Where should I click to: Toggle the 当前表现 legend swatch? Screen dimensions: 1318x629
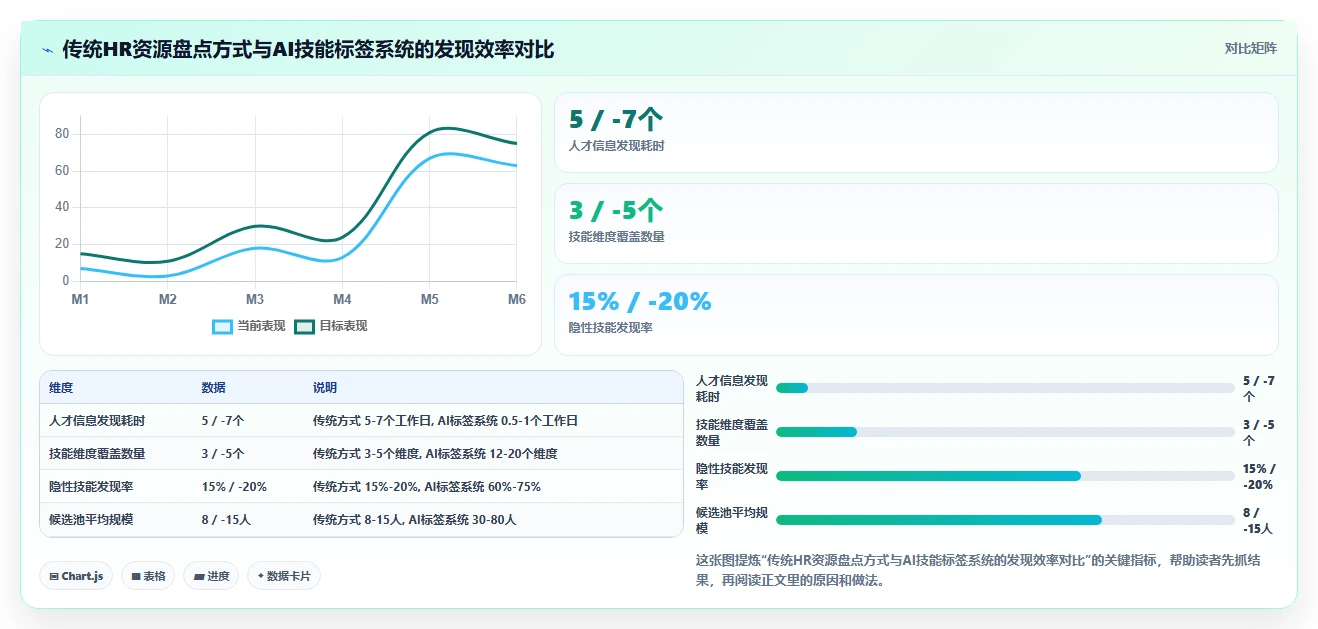point(222,326)
